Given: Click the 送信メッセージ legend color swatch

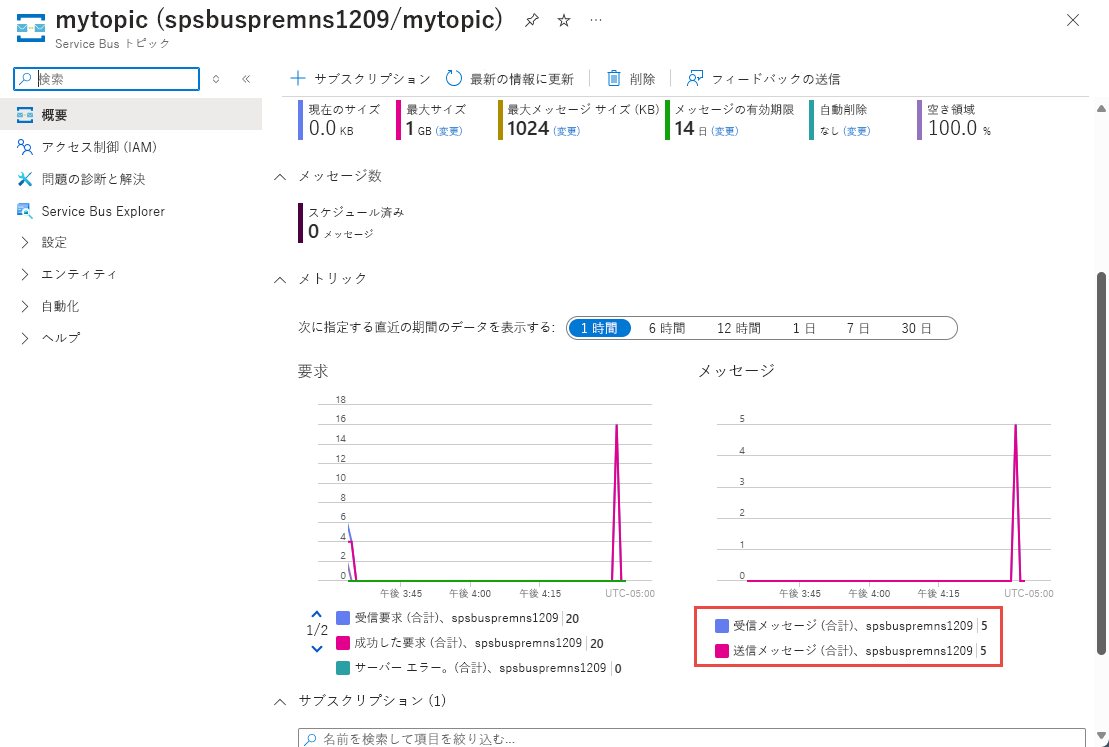Looking at the screenshot, I should click(722, 651).
